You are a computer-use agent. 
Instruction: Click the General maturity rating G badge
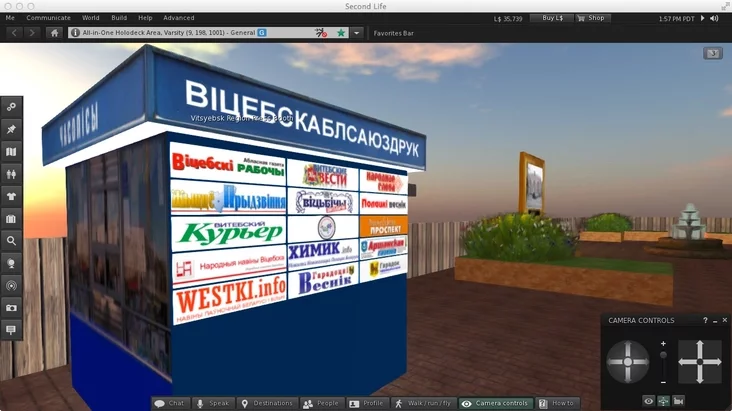262,33
